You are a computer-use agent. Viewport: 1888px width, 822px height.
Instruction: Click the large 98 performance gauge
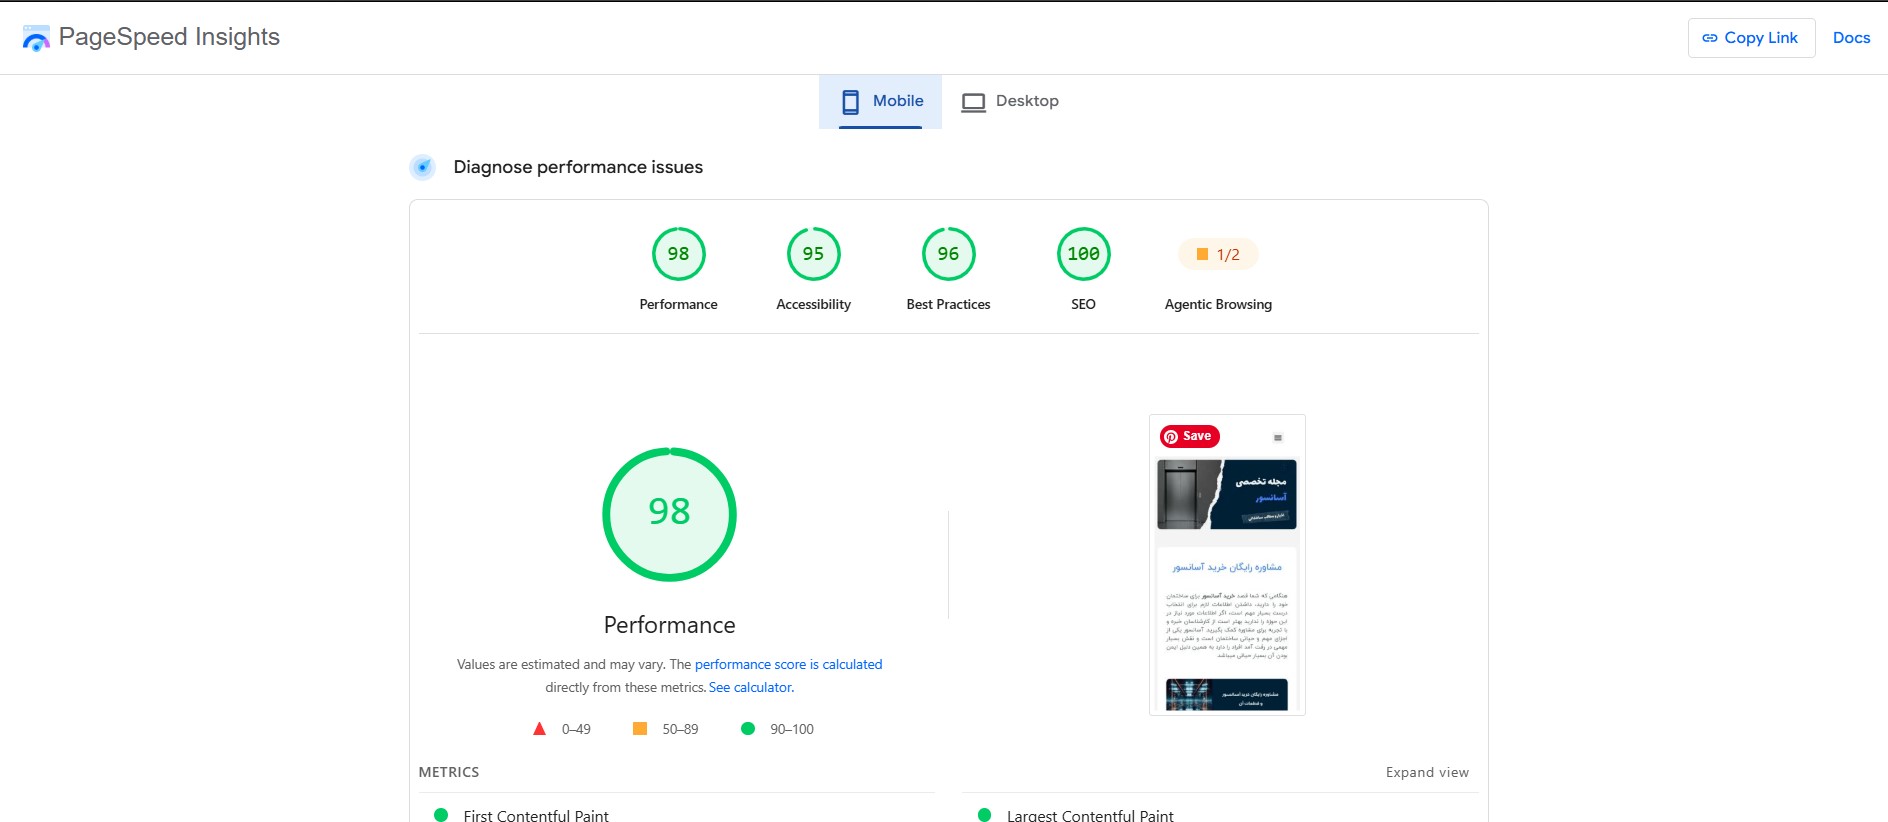[669, 514]
